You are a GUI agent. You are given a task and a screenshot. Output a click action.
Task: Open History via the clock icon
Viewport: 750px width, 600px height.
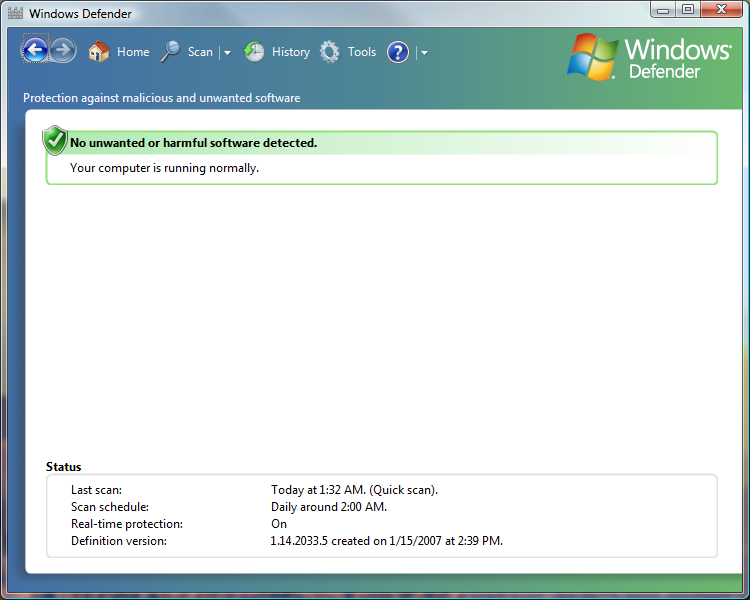point(254,52)
